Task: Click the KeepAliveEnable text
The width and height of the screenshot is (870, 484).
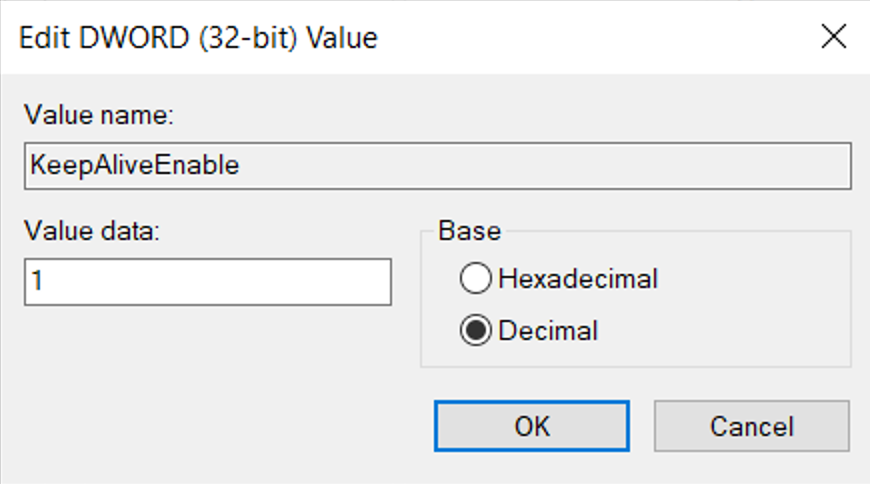Action: tap(133, 166)
